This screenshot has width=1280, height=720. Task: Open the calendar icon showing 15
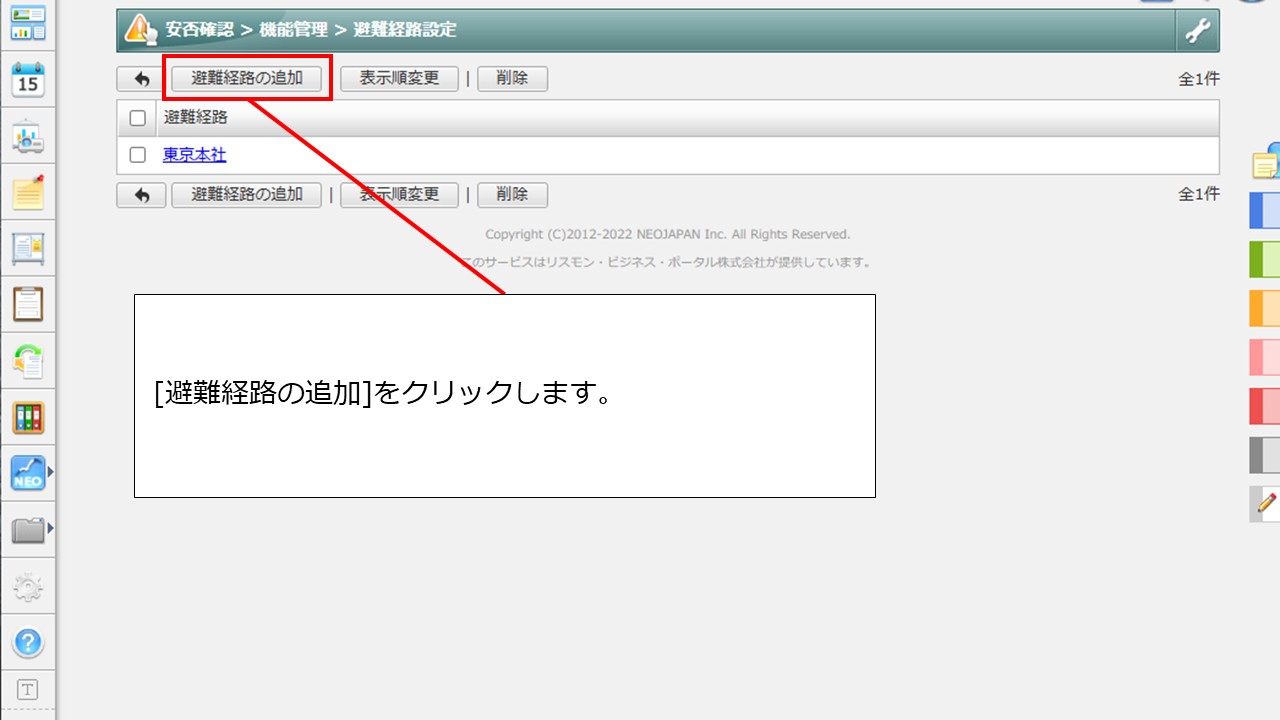pos(28,80)
